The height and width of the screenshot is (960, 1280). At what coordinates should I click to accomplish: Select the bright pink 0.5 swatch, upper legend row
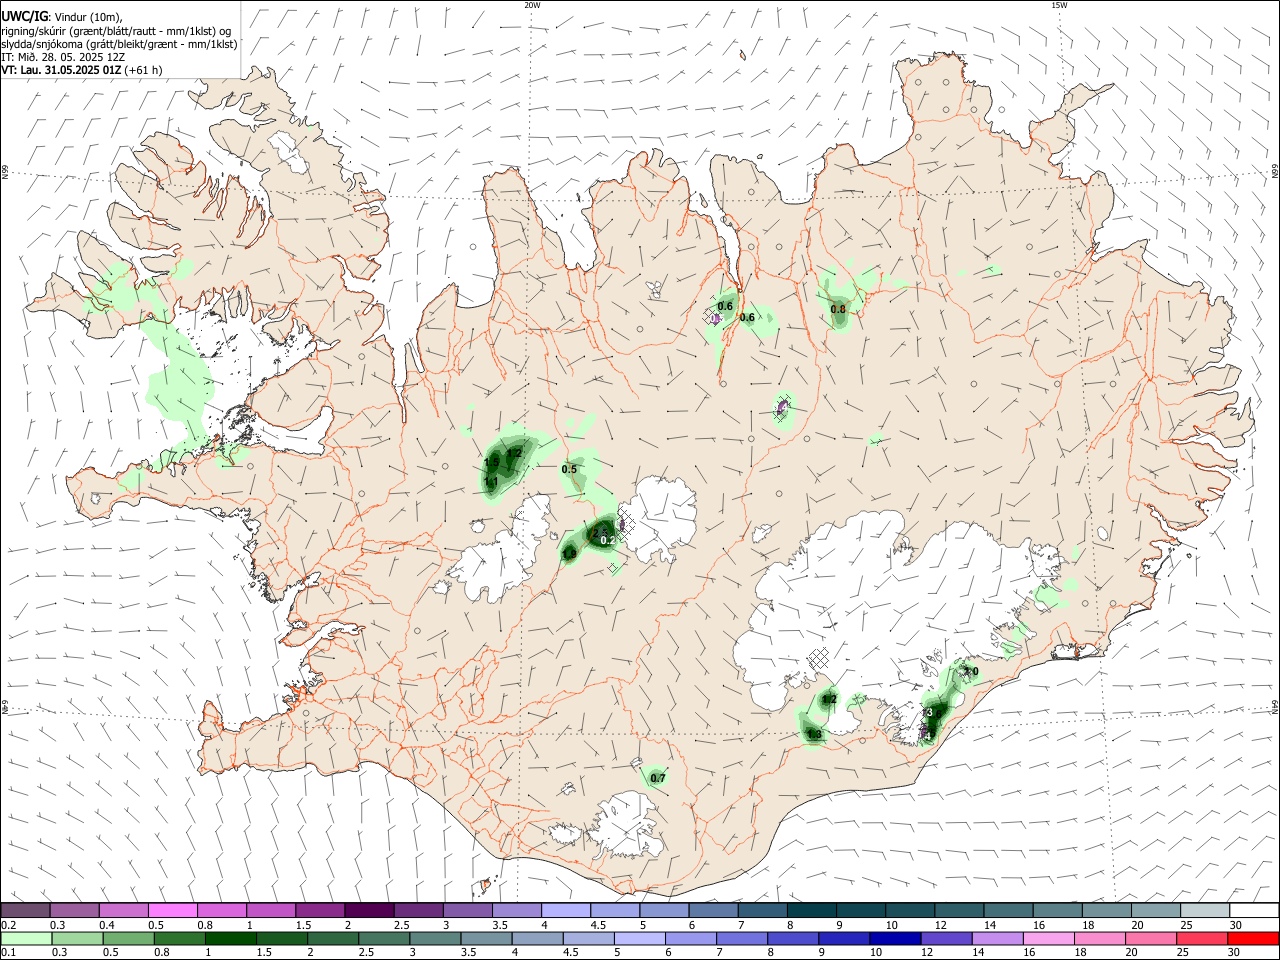pyautogui.click(x=172, y=911)
